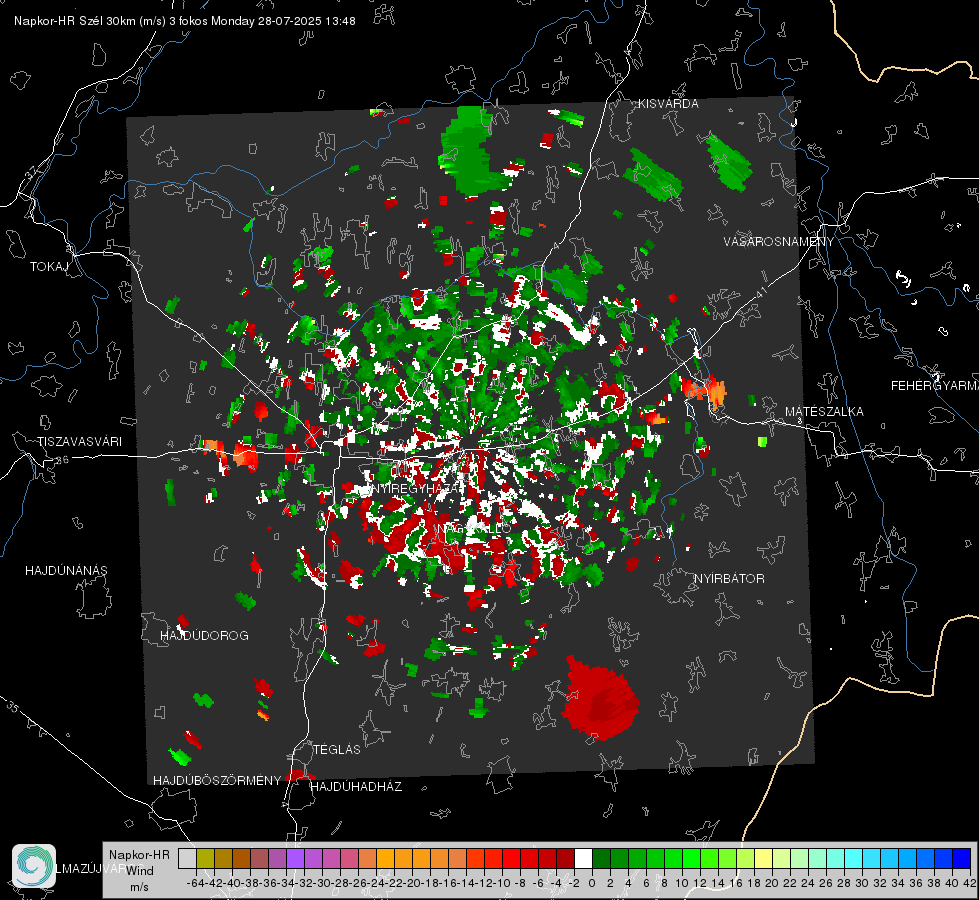Click the HAJDÚHADHÁZ label
Screen dimensions: 979x900
click(x=356, y=787)
